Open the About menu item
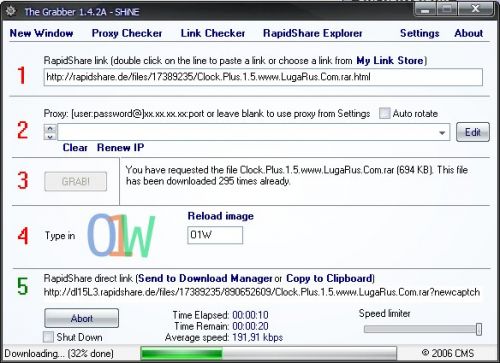This screenshot has height=363, width=500. pos(468,33)
